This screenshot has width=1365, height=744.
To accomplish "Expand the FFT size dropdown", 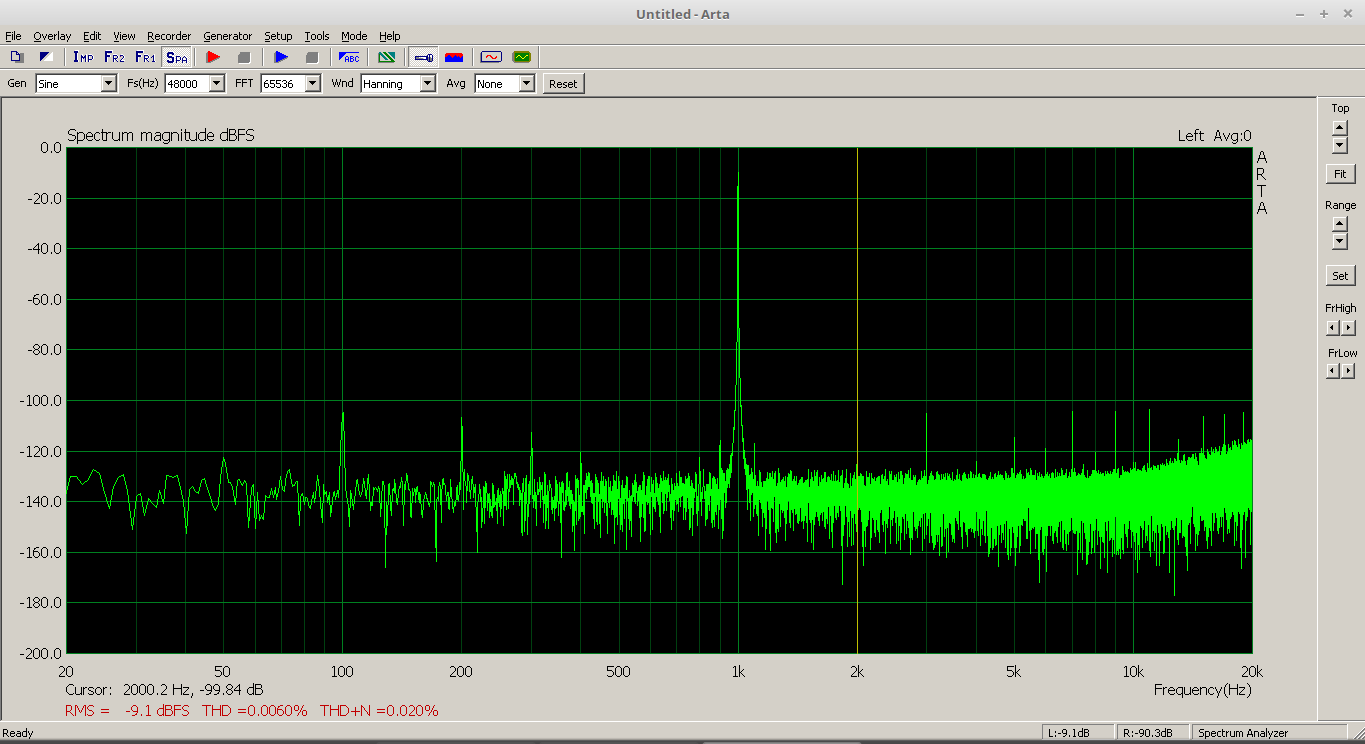I will (312, 84).
